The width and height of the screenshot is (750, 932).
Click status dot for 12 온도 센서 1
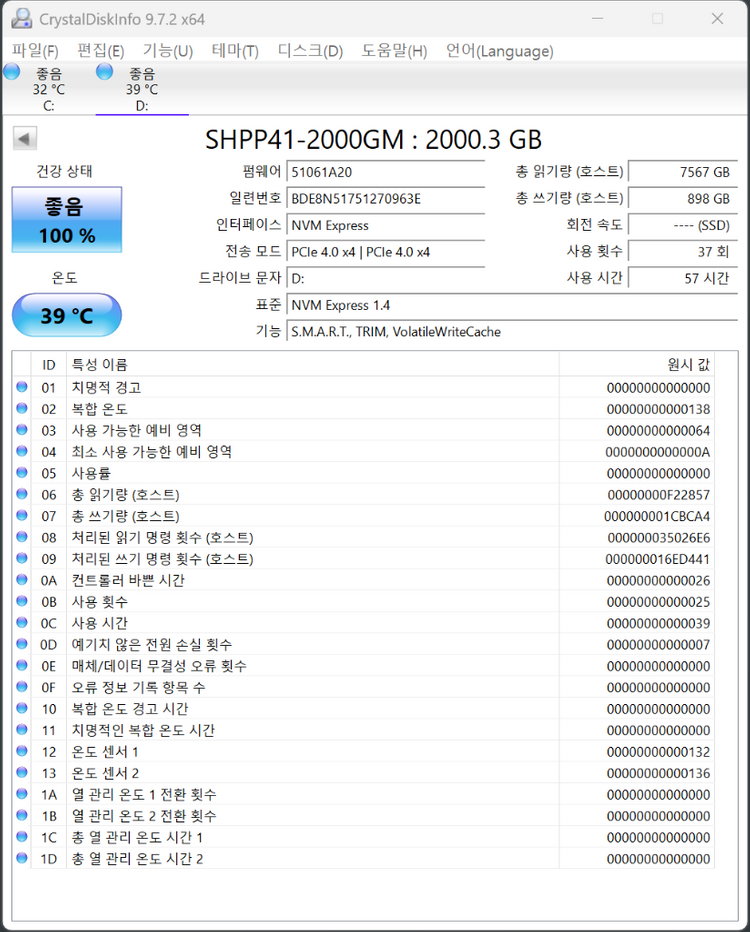pyautogui.click(x=22, y=751)
